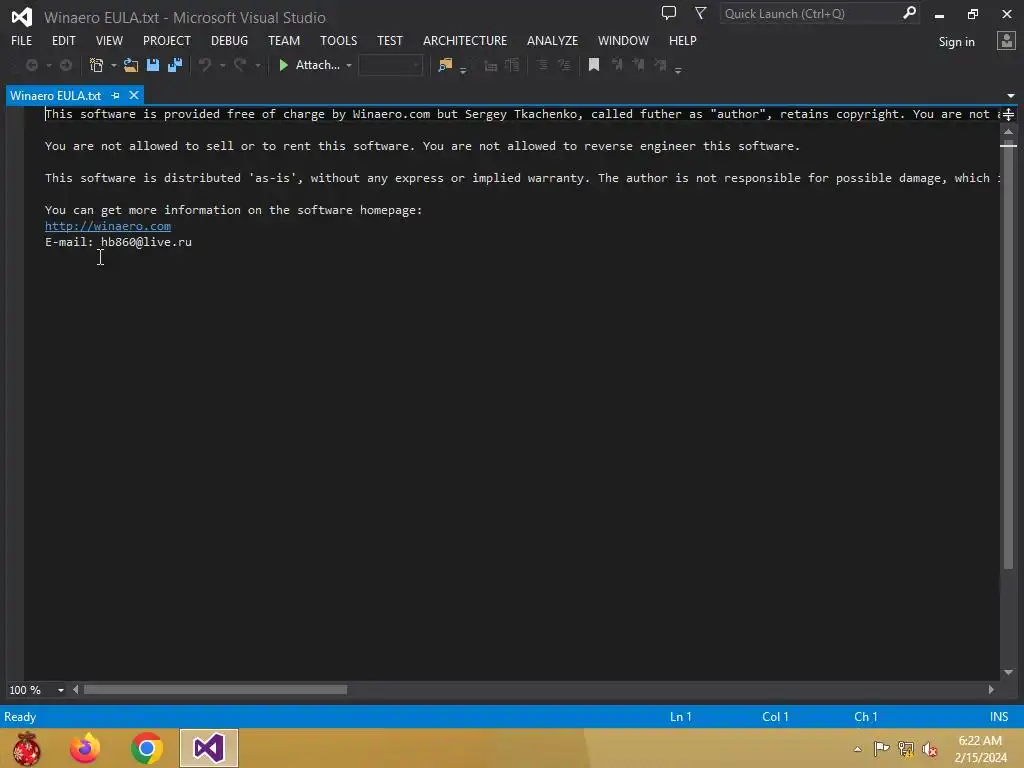Toggle a bookmark with the bookmark icon
This screenshot has width=1024, height=768.
click(x=594, y=65)
